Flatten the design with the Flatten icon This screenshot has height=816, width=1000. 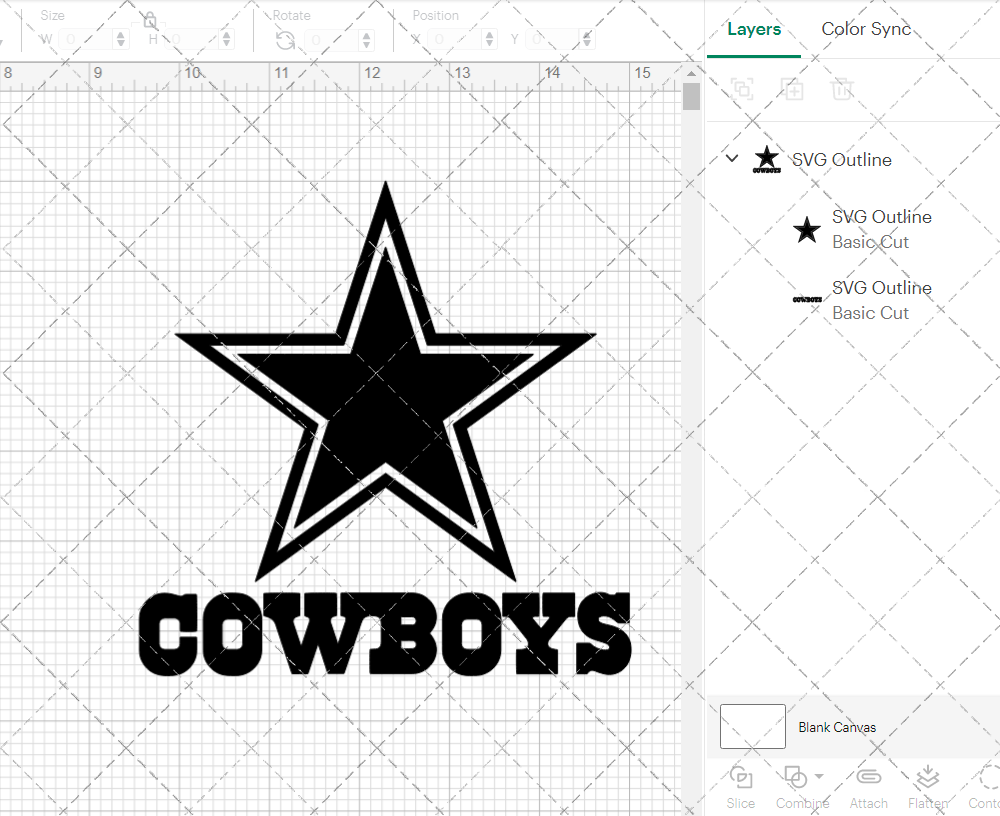[928, 778]
